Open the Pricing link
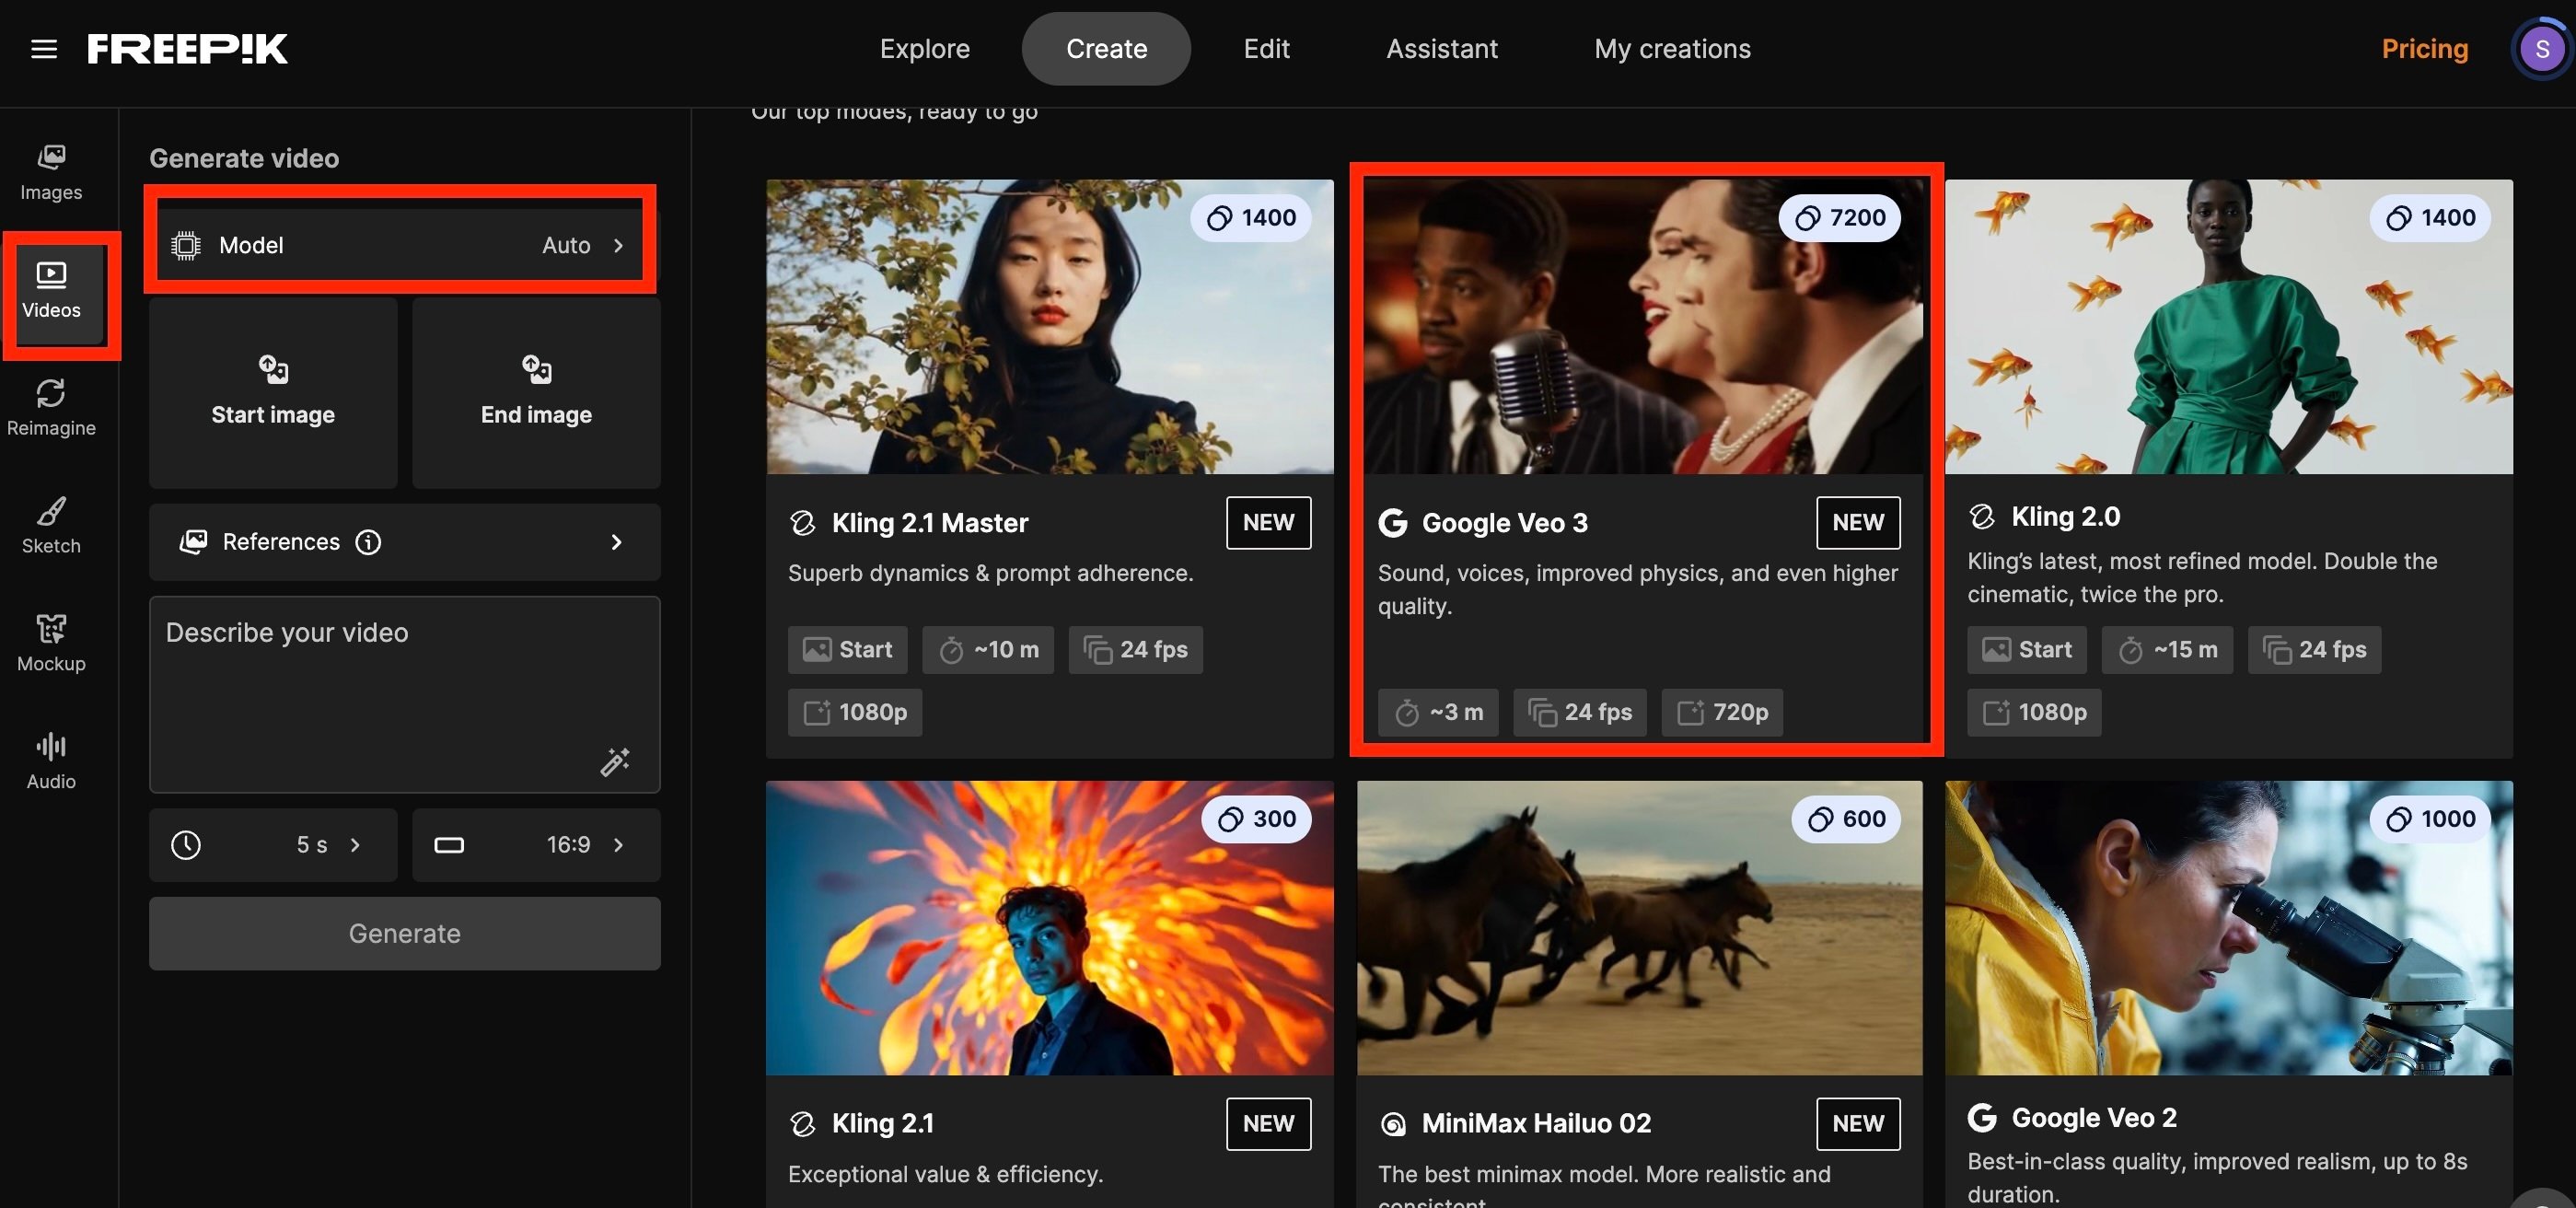Image resolution: width=2576 pixels, height=1208 pixels. pyautogui.click(x=2424, y=48)
